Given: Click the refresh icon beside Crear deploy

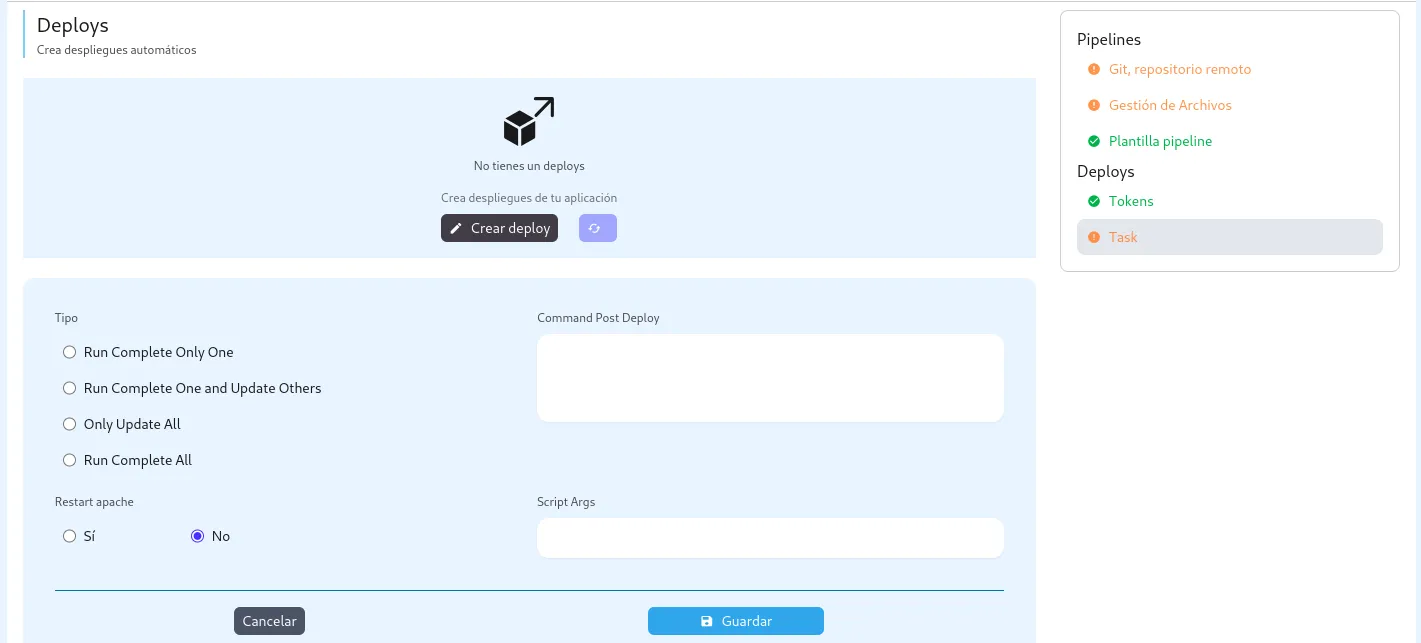Looking at the screenshot, I should pyautogui.click(x=598, y=228).
